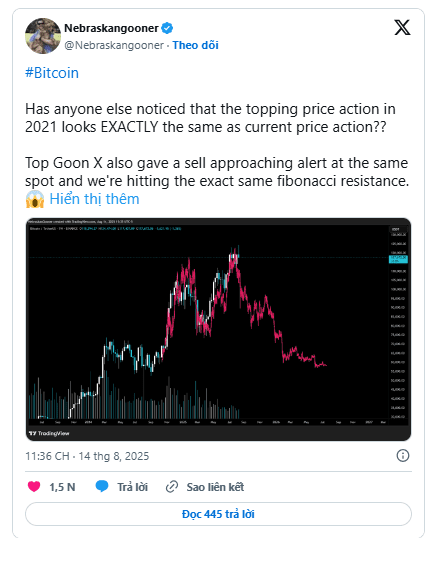Click the Nebraskangooner display name
Viewport: 439px width, 575px height.
point(111,28)
